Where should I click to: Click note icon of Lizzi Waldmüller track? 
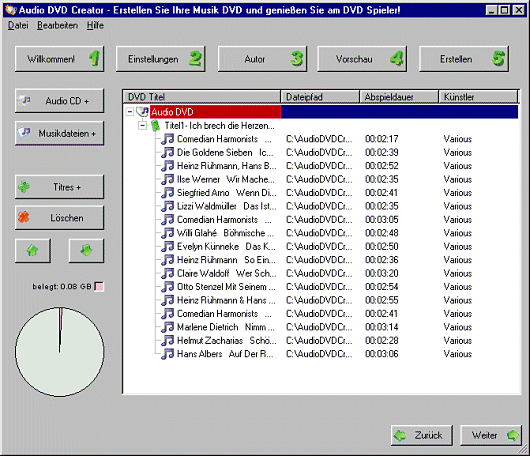[x=167, y=206]
